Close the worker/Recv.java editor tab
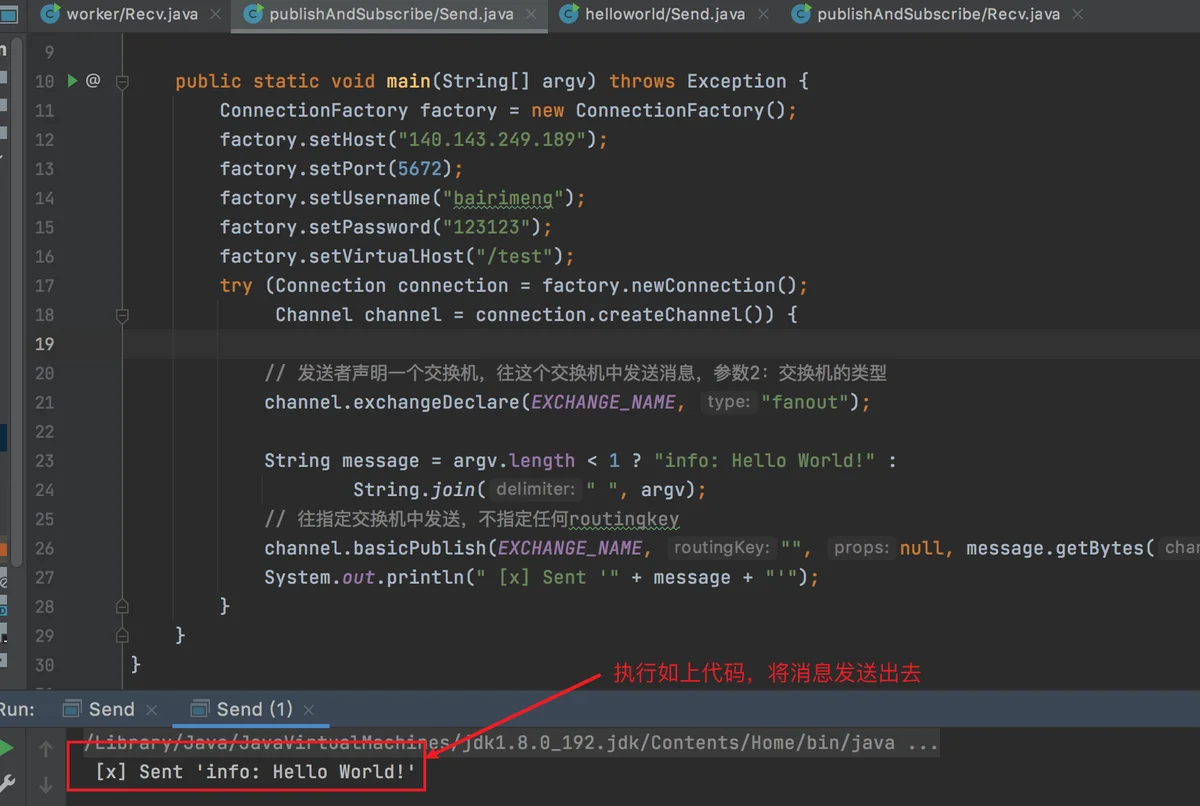Image resolution: width=1200 pixels, height=806 pixels. (216, 14)
